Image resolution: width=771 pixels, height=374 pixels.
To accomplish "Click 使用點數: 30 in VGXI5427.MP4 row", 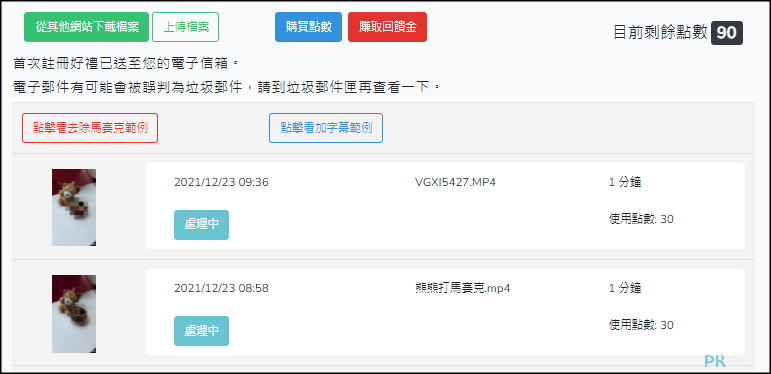I will (641, 219).
